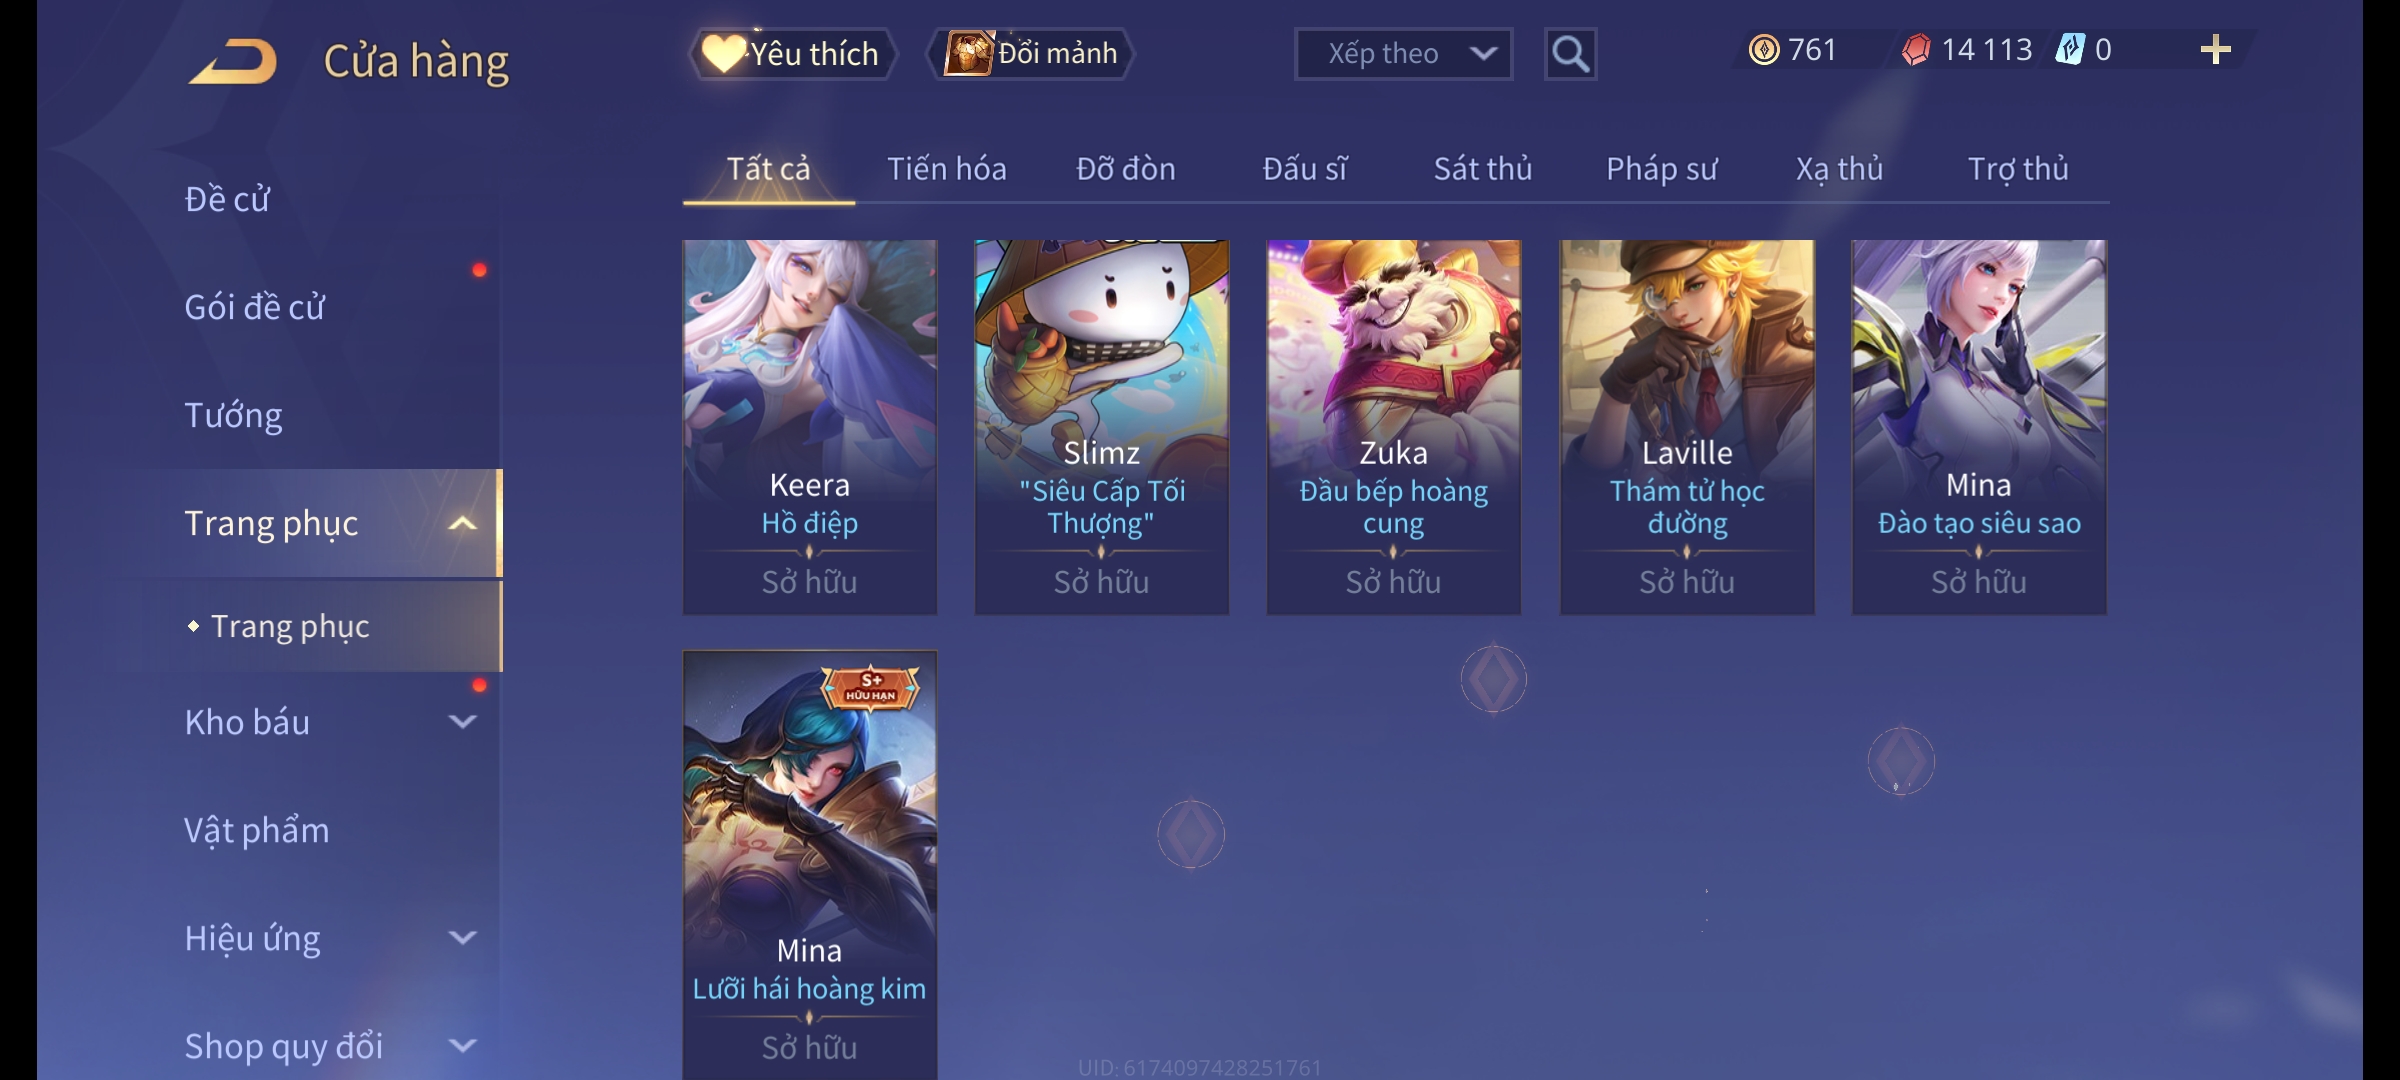Tap the gold coin balance icon
Image resolution: width=2400 pixels, height=1080 pixels.
(x=1764, y=50)
